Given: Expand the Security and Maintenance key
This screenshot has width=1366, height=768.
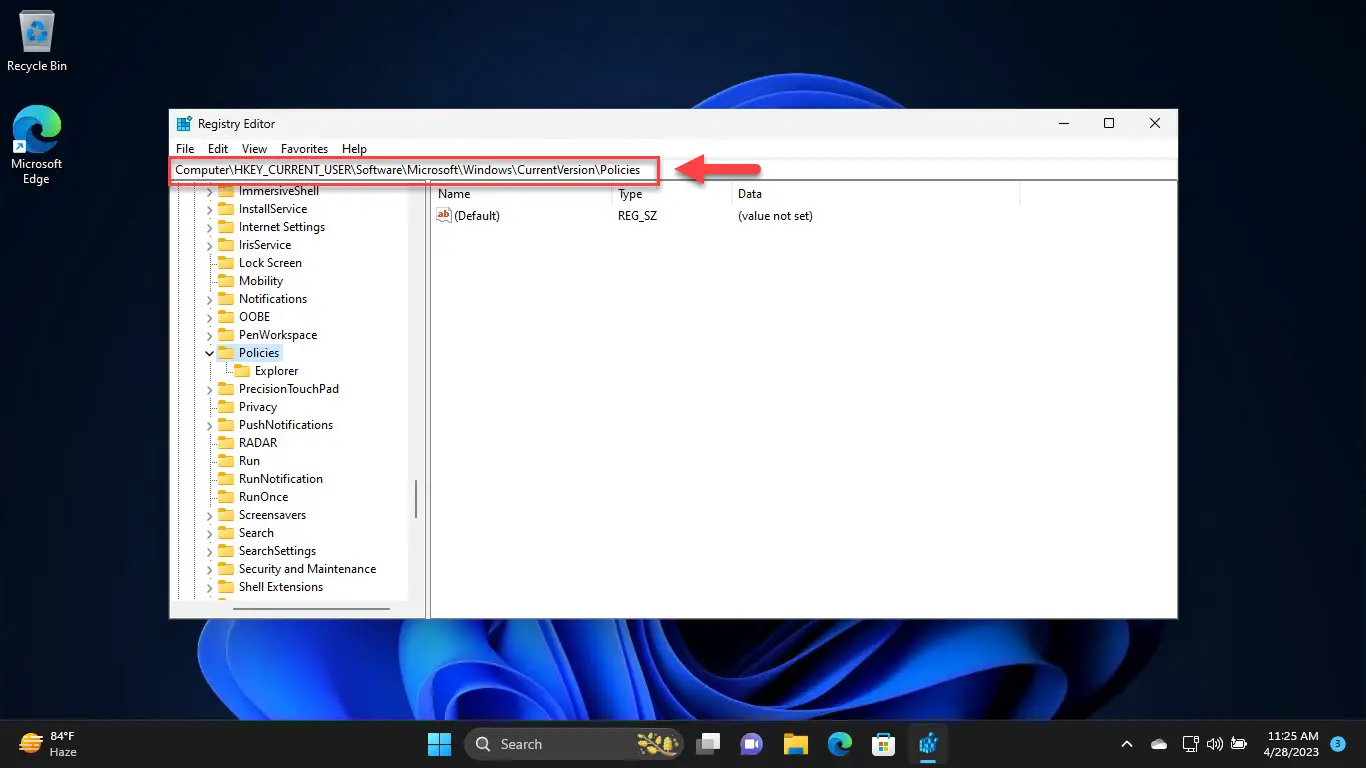Looking at the screenshot, I should click(209, 569).
